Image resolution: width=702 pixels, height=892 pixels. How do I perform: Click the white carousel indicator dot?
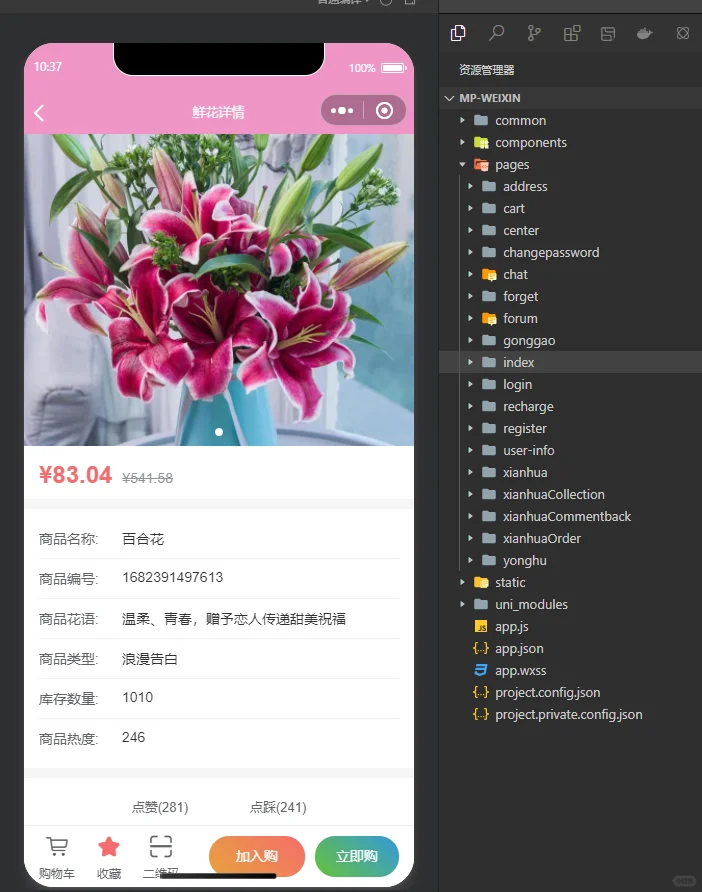click(x=219, y=432)
